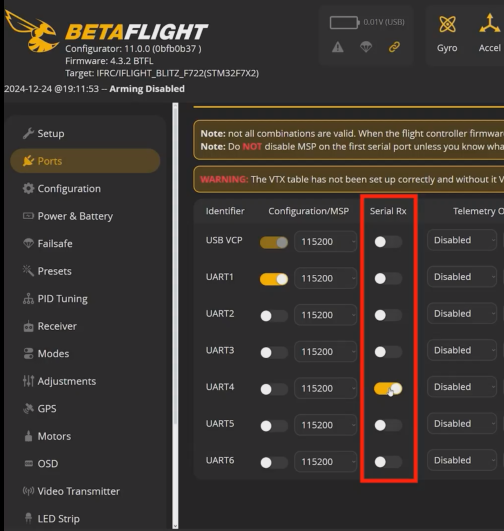Click the Accel sensor icon

click(490, 24)
